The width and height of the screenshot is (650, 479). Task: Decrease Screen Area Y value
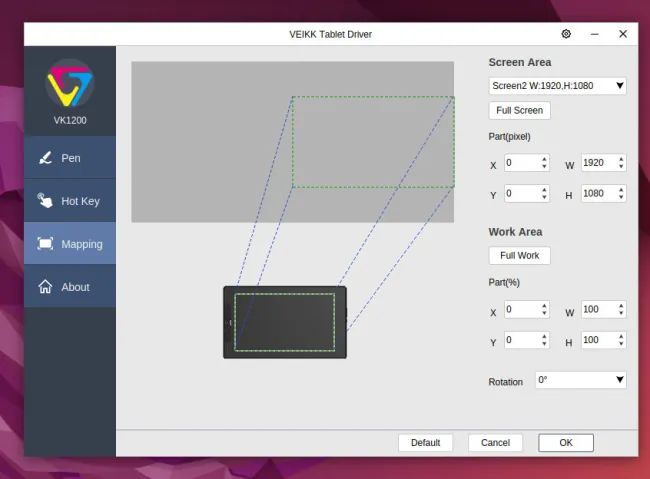pyautogui.click(x=544, y=197)
